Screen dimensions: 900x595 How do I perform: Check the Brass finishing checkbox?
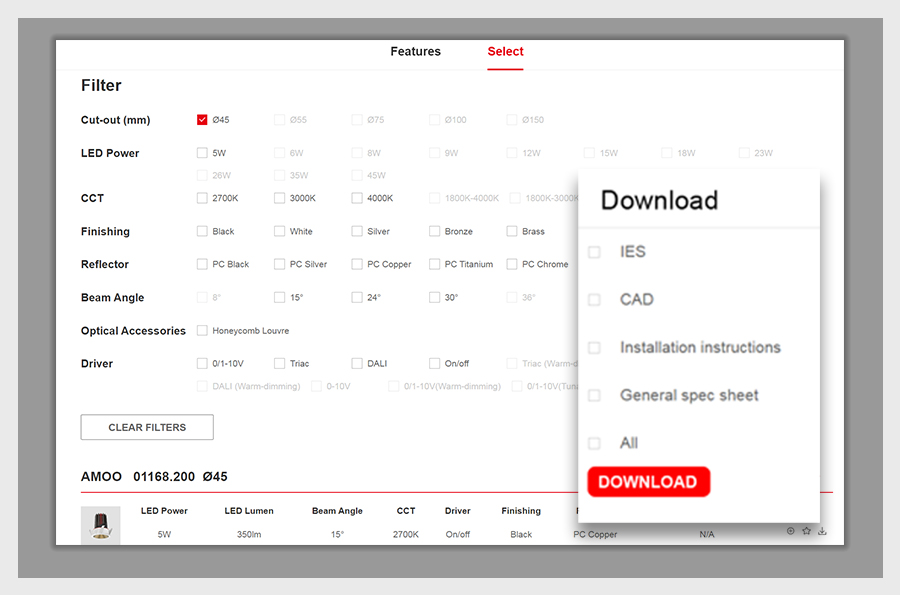pyautogui.click(x=512, y=231)
